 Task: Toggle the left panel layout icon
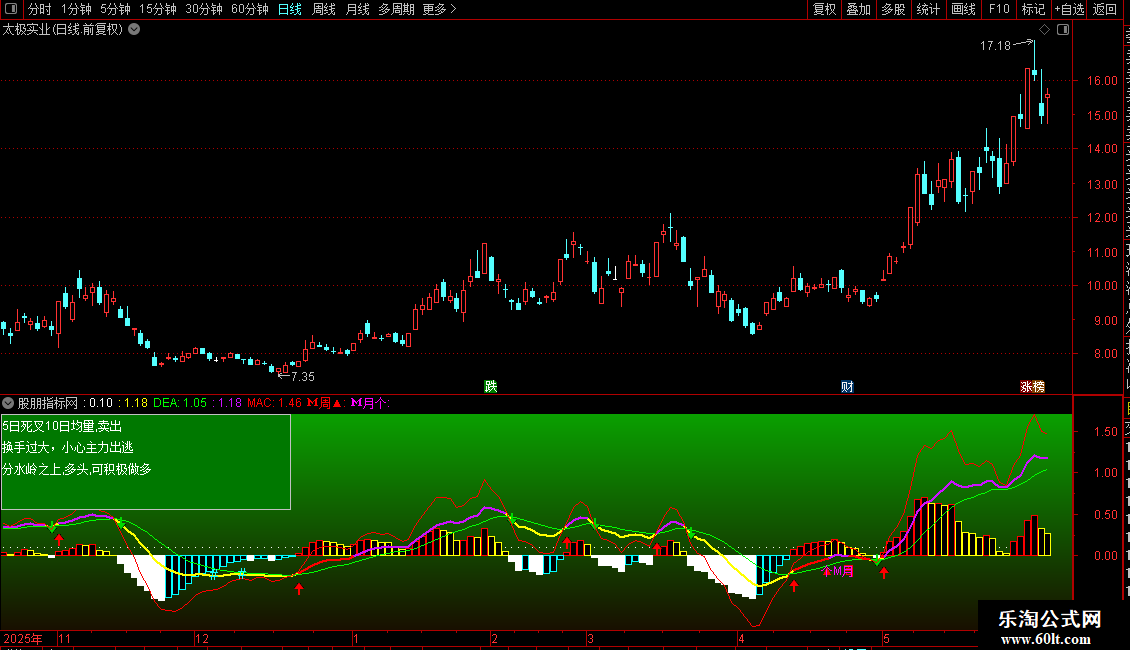pyautogui.click(x=11, y=9)
